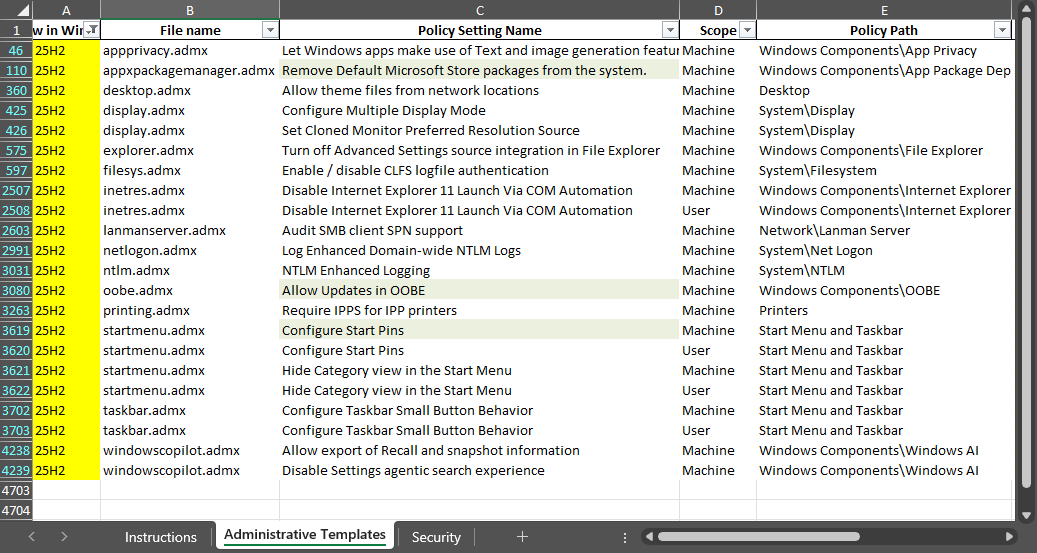Screen dimensions: 1037x553
Task: Open the Policy Path column filter dropdown
Action: [1002, 30]
